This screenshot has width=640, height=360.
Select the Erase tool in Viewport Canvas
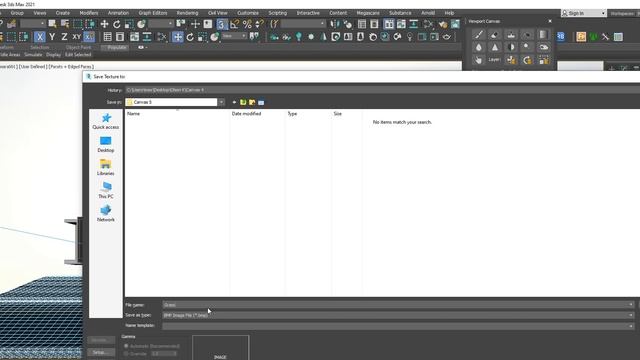pyautogui.click(x=495, y=35)
